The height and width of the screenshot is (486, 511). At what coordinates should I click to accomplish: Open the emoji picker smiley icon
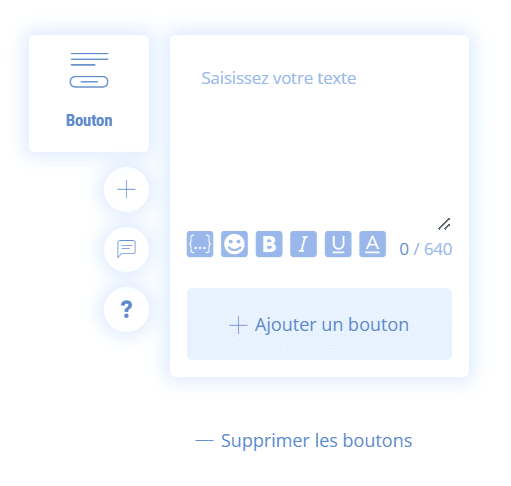click(x=234, y=244)
